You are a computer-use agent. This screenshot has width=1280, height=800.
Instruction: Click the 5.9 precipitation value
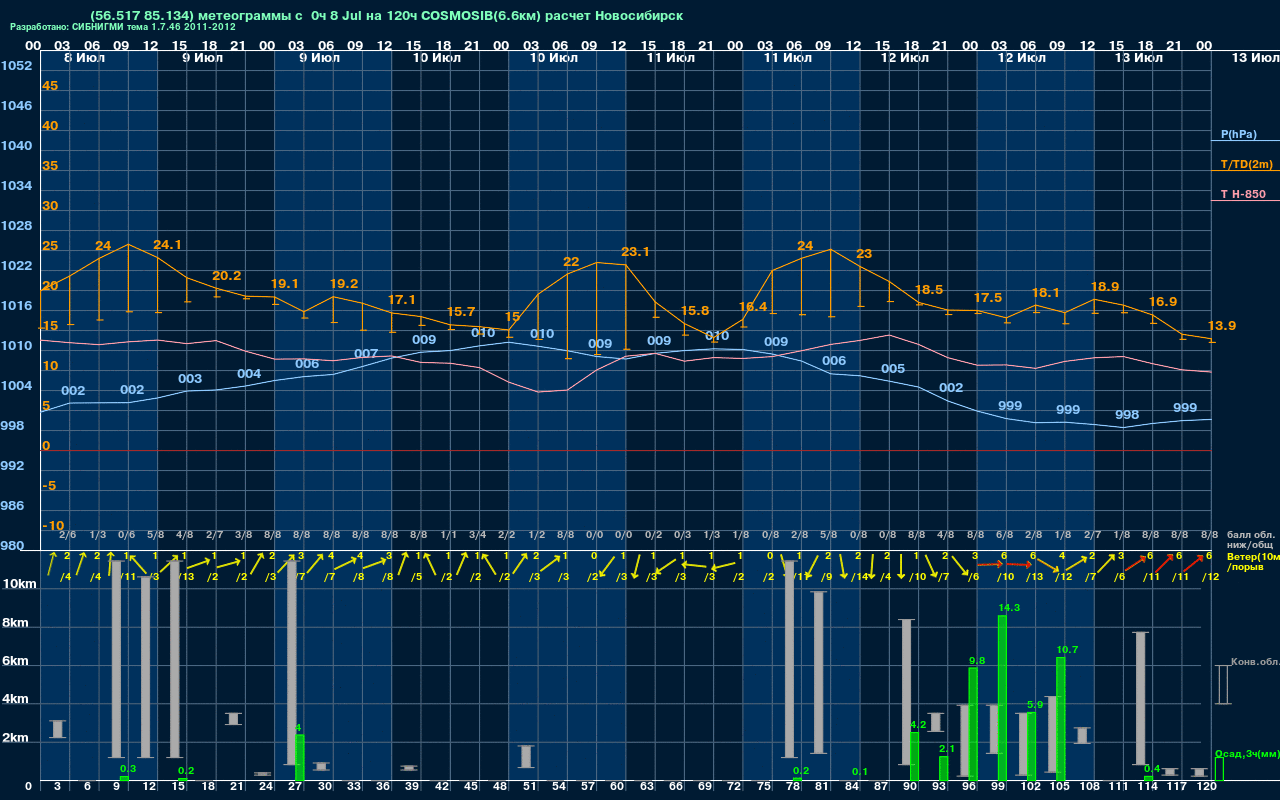1035,705
